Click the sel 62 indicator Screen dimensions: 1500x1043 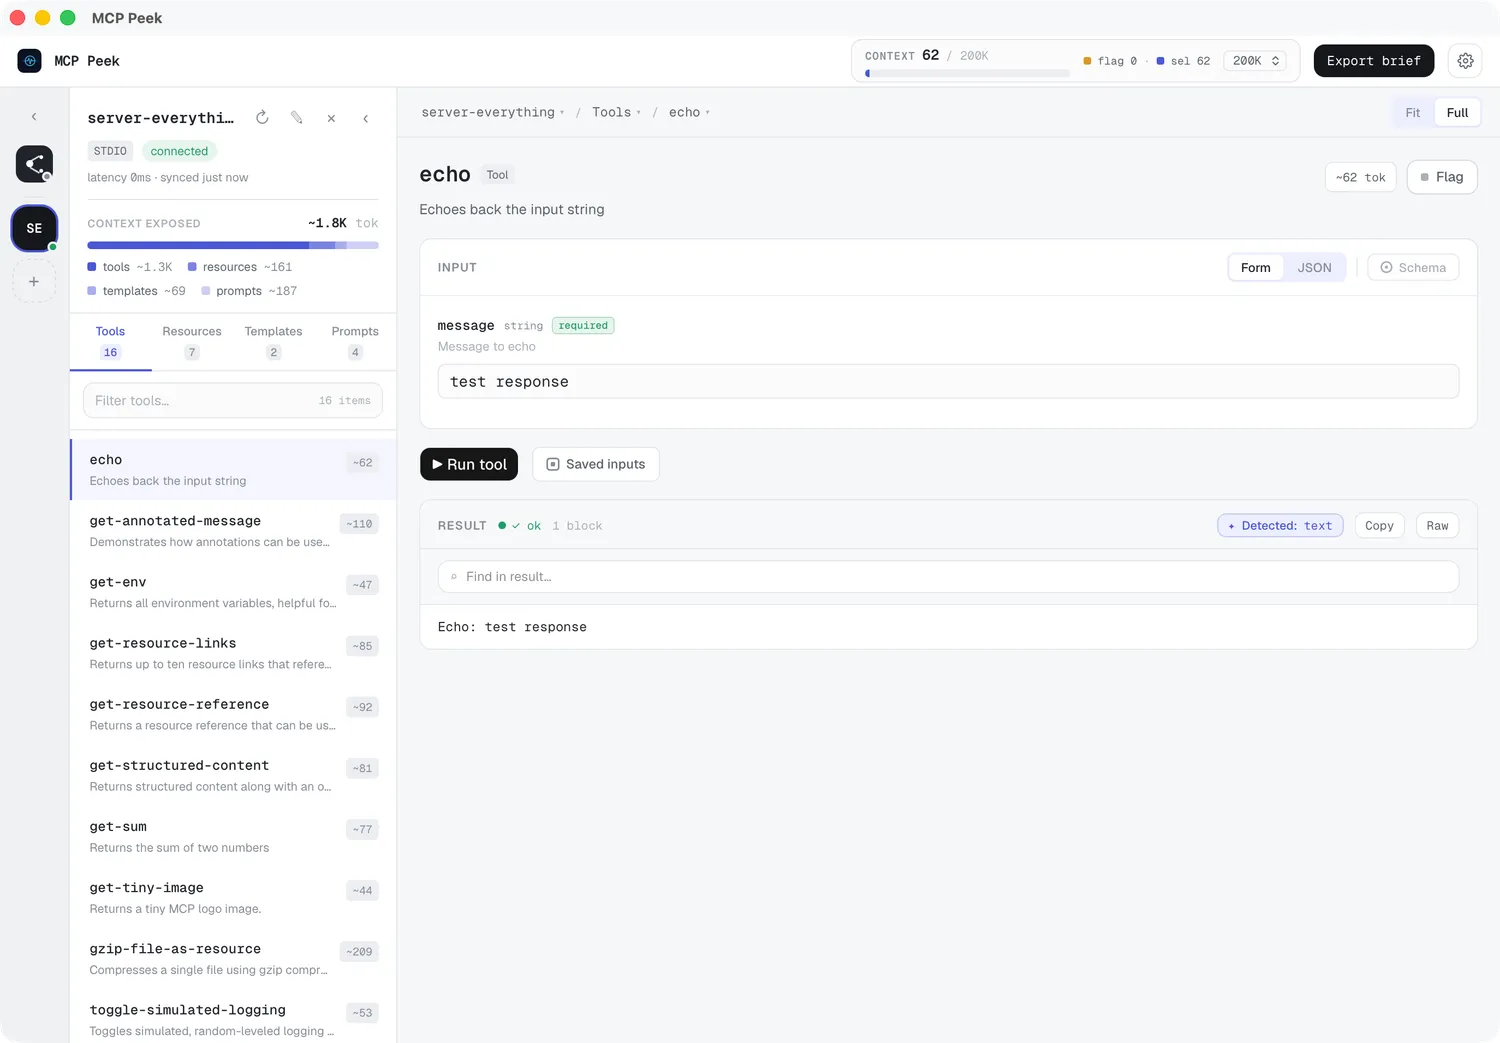tap(1183, 61)
